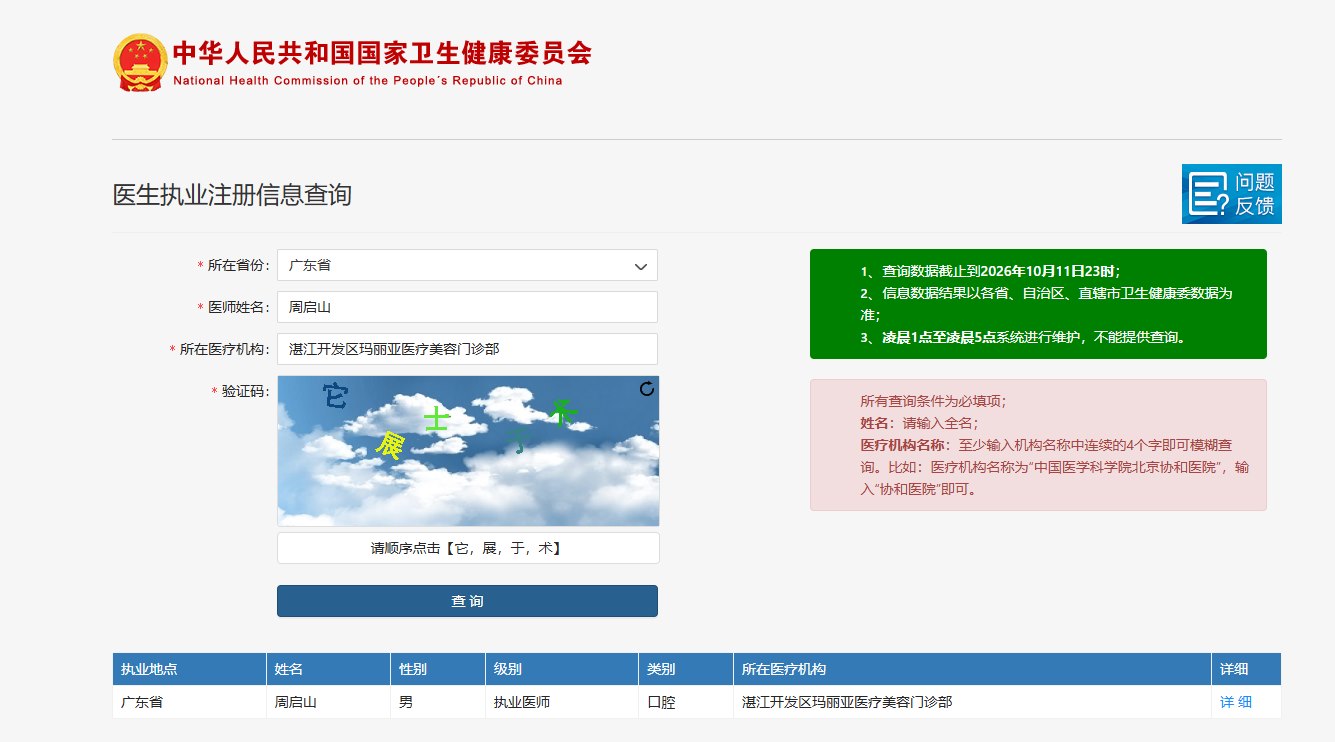
Task: Click the 信息数据结果 notice line in green box
Action: pos(1046,304)
